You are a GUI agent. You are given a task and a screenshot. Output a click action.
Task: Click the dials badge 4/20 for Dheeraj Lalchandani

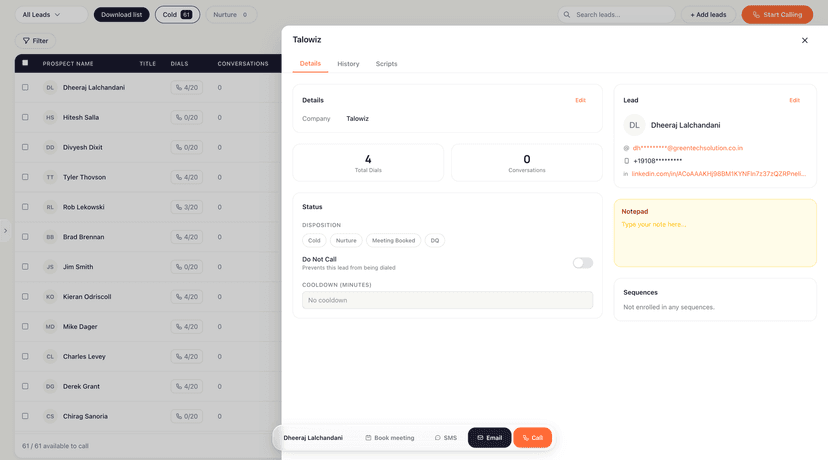(186, 88)
